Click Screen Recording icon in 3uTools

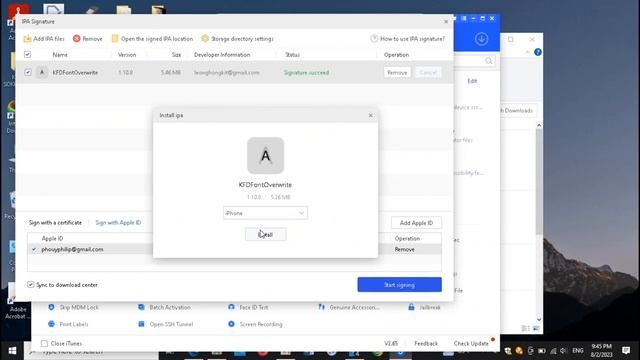(x=231, y=324)
